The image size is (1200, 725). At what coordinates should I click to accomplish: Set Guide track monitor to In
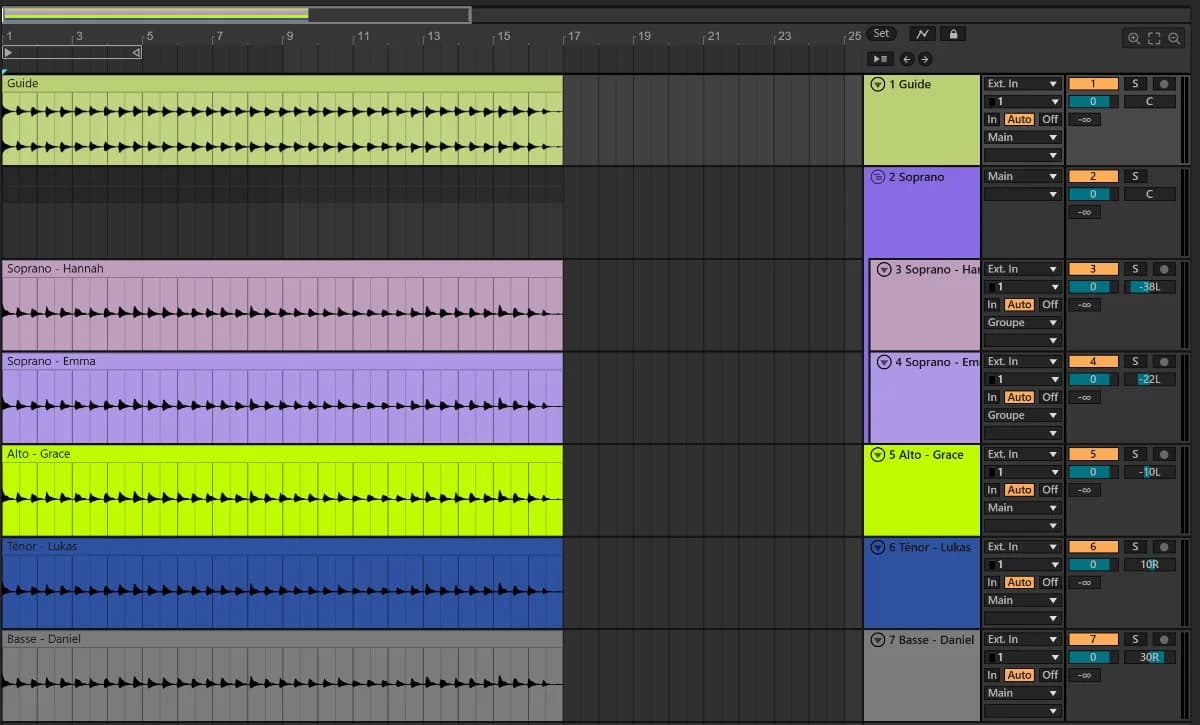tap(992, 119)
